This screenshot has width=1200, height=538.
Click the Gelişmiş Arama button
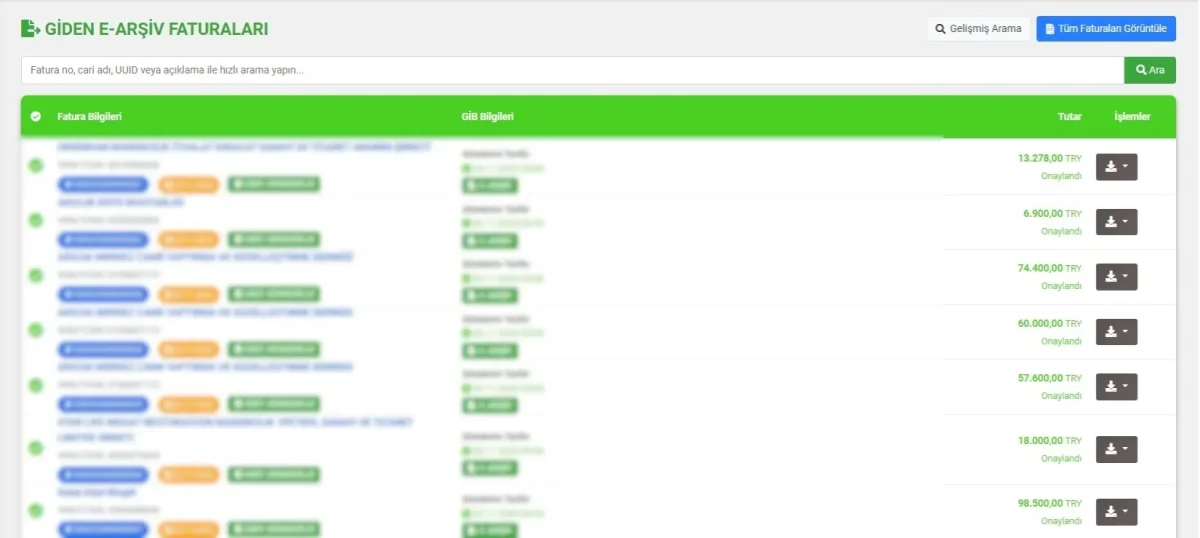978,29
